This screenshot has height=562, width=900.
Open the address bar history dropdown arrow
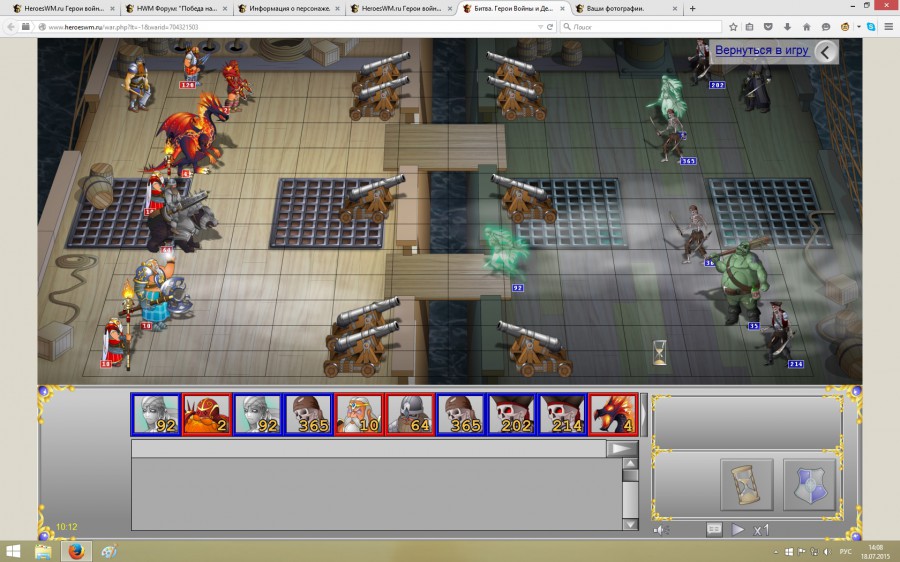pos(540,26)
